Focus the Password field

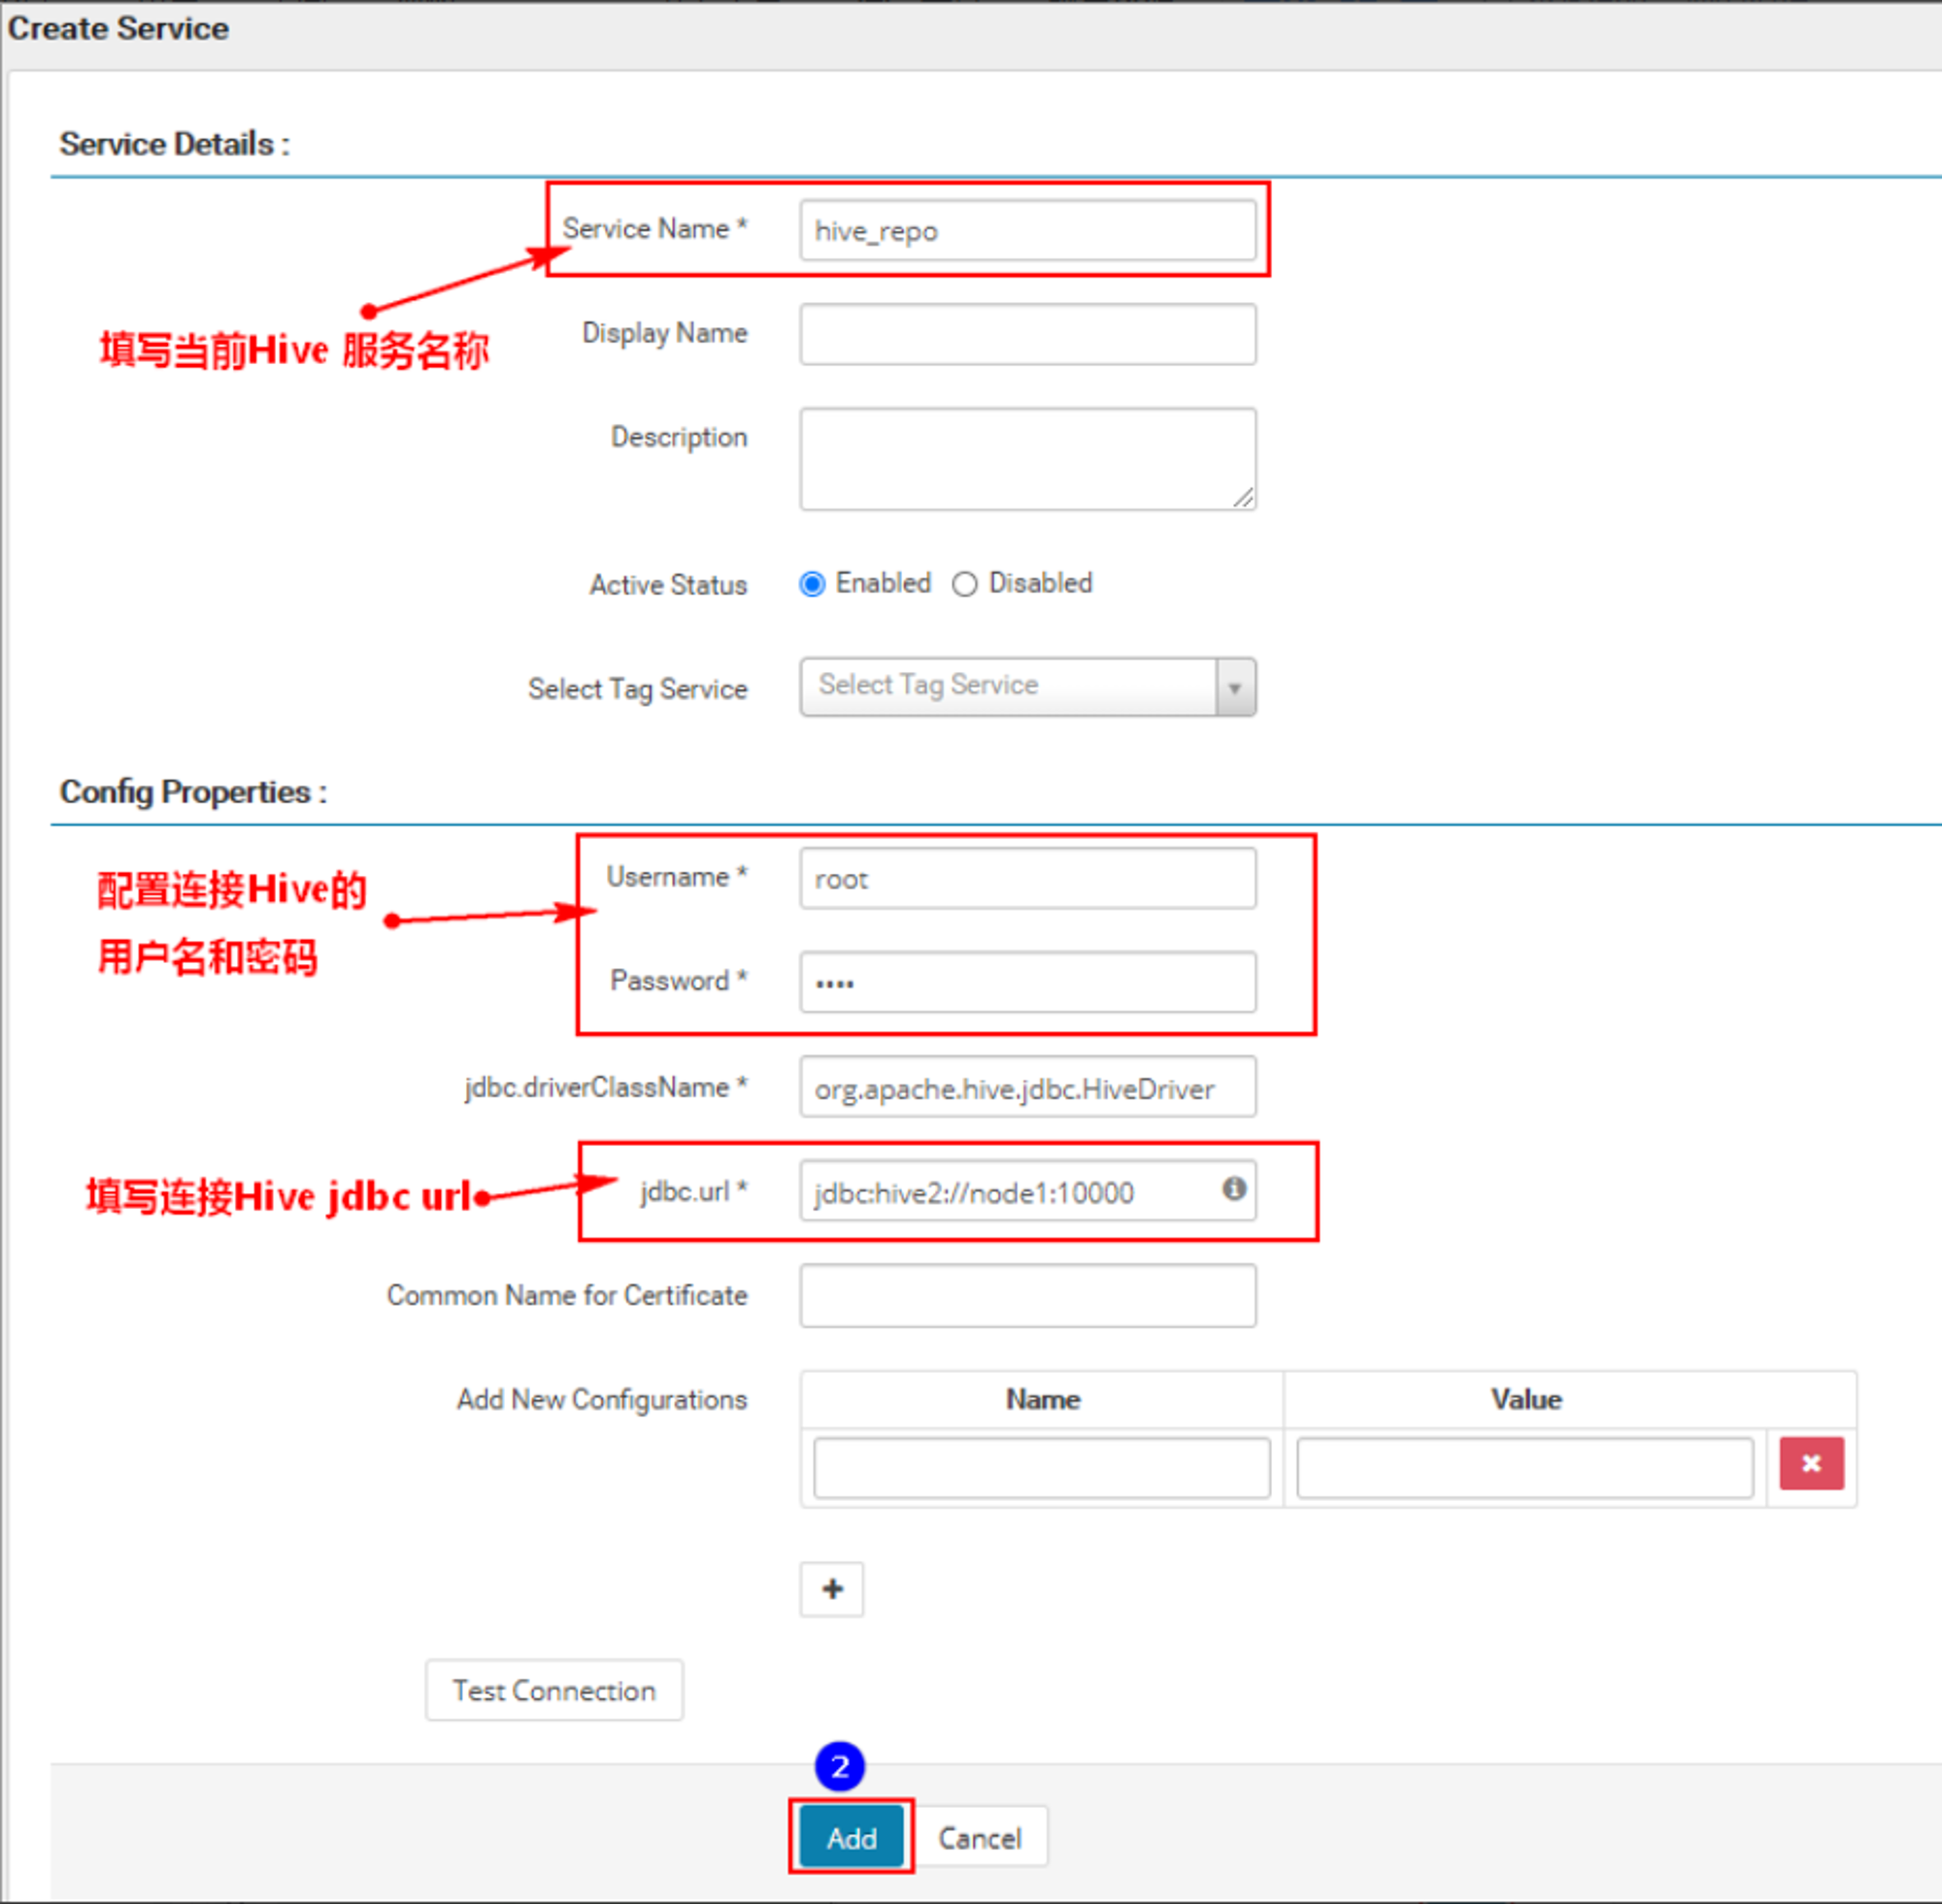[x=1027, y=982]
